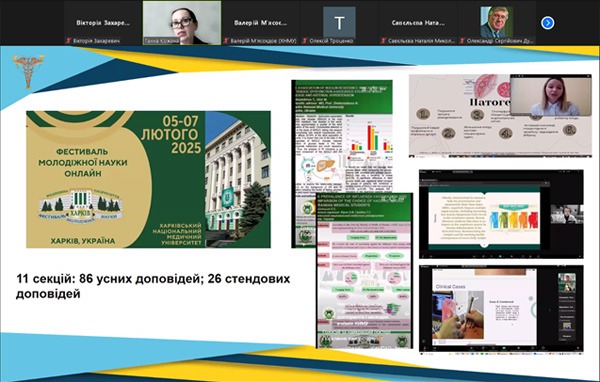Select Ганна Кожина's active video tile
The image size is (600, 382).
point(182,23)
